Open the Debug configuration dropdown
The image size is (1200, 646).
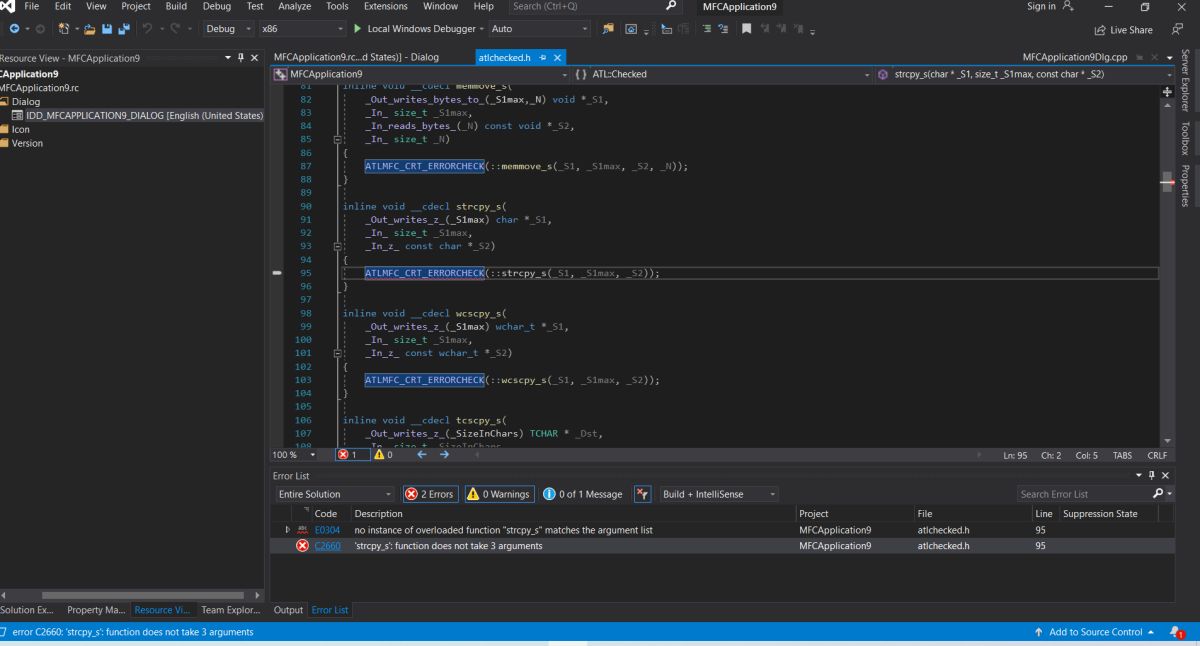(x=227, y=29)
